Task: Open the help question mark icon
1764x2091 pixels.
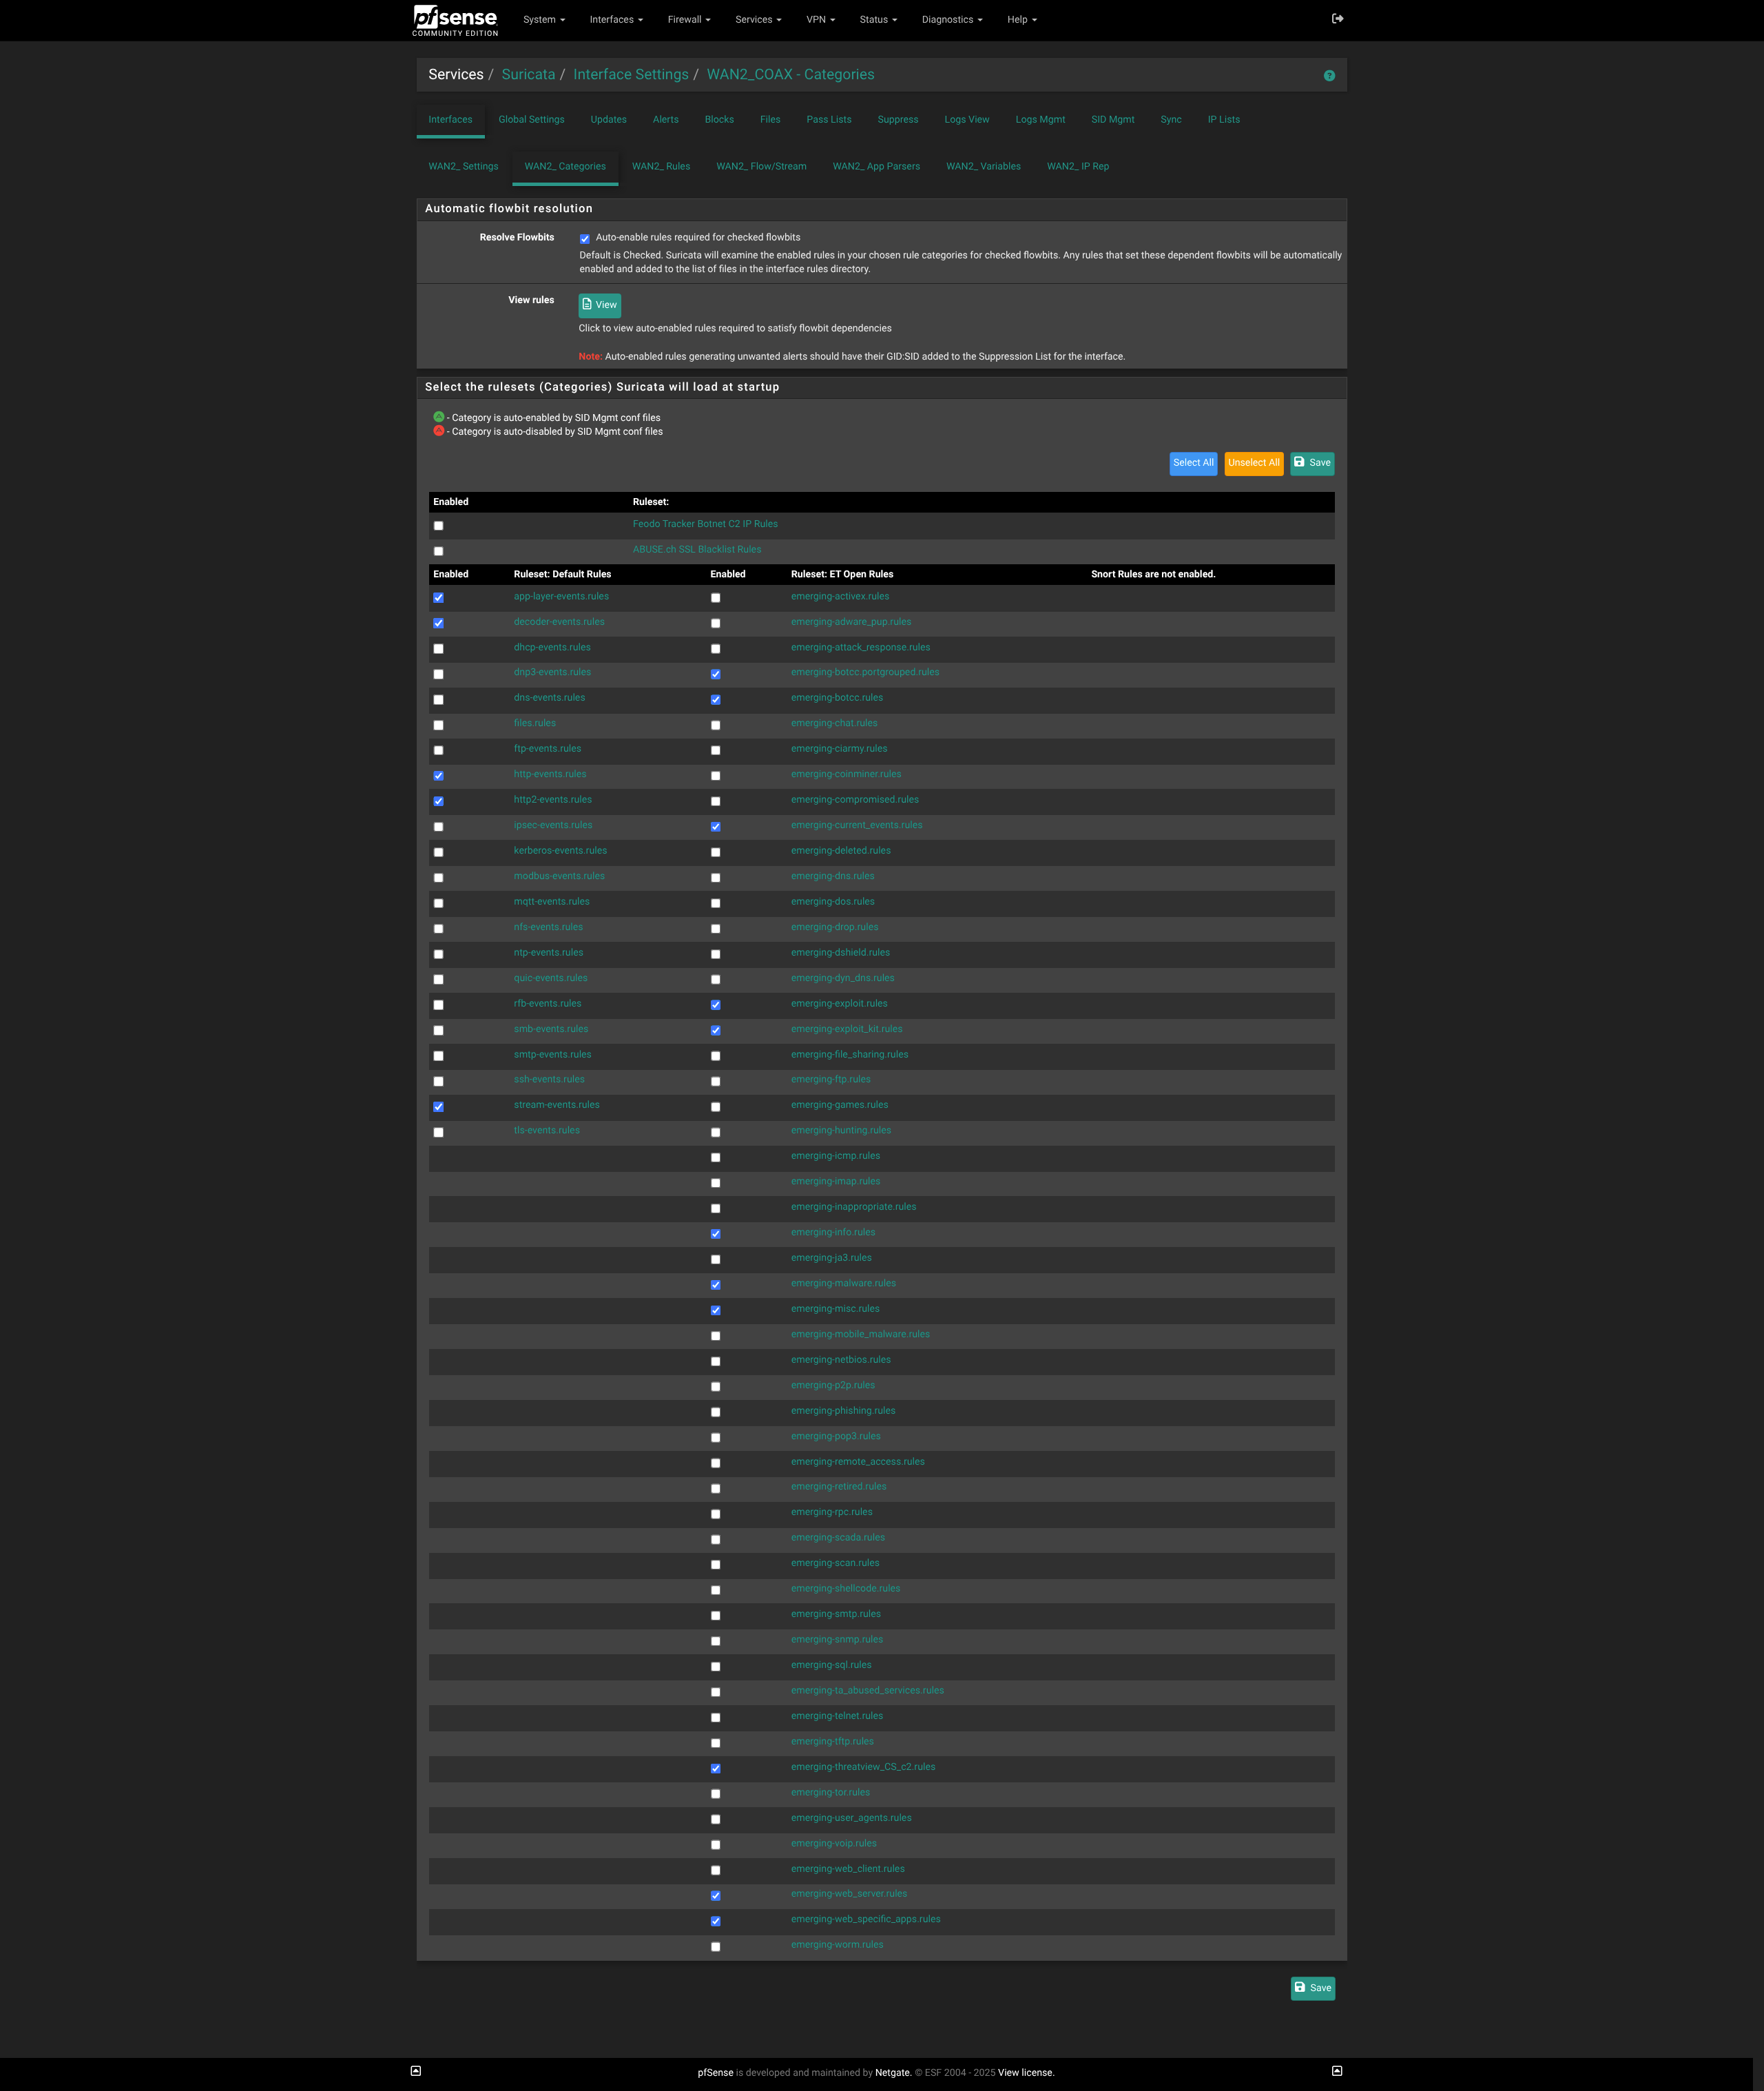Action: pos(1329,76)
